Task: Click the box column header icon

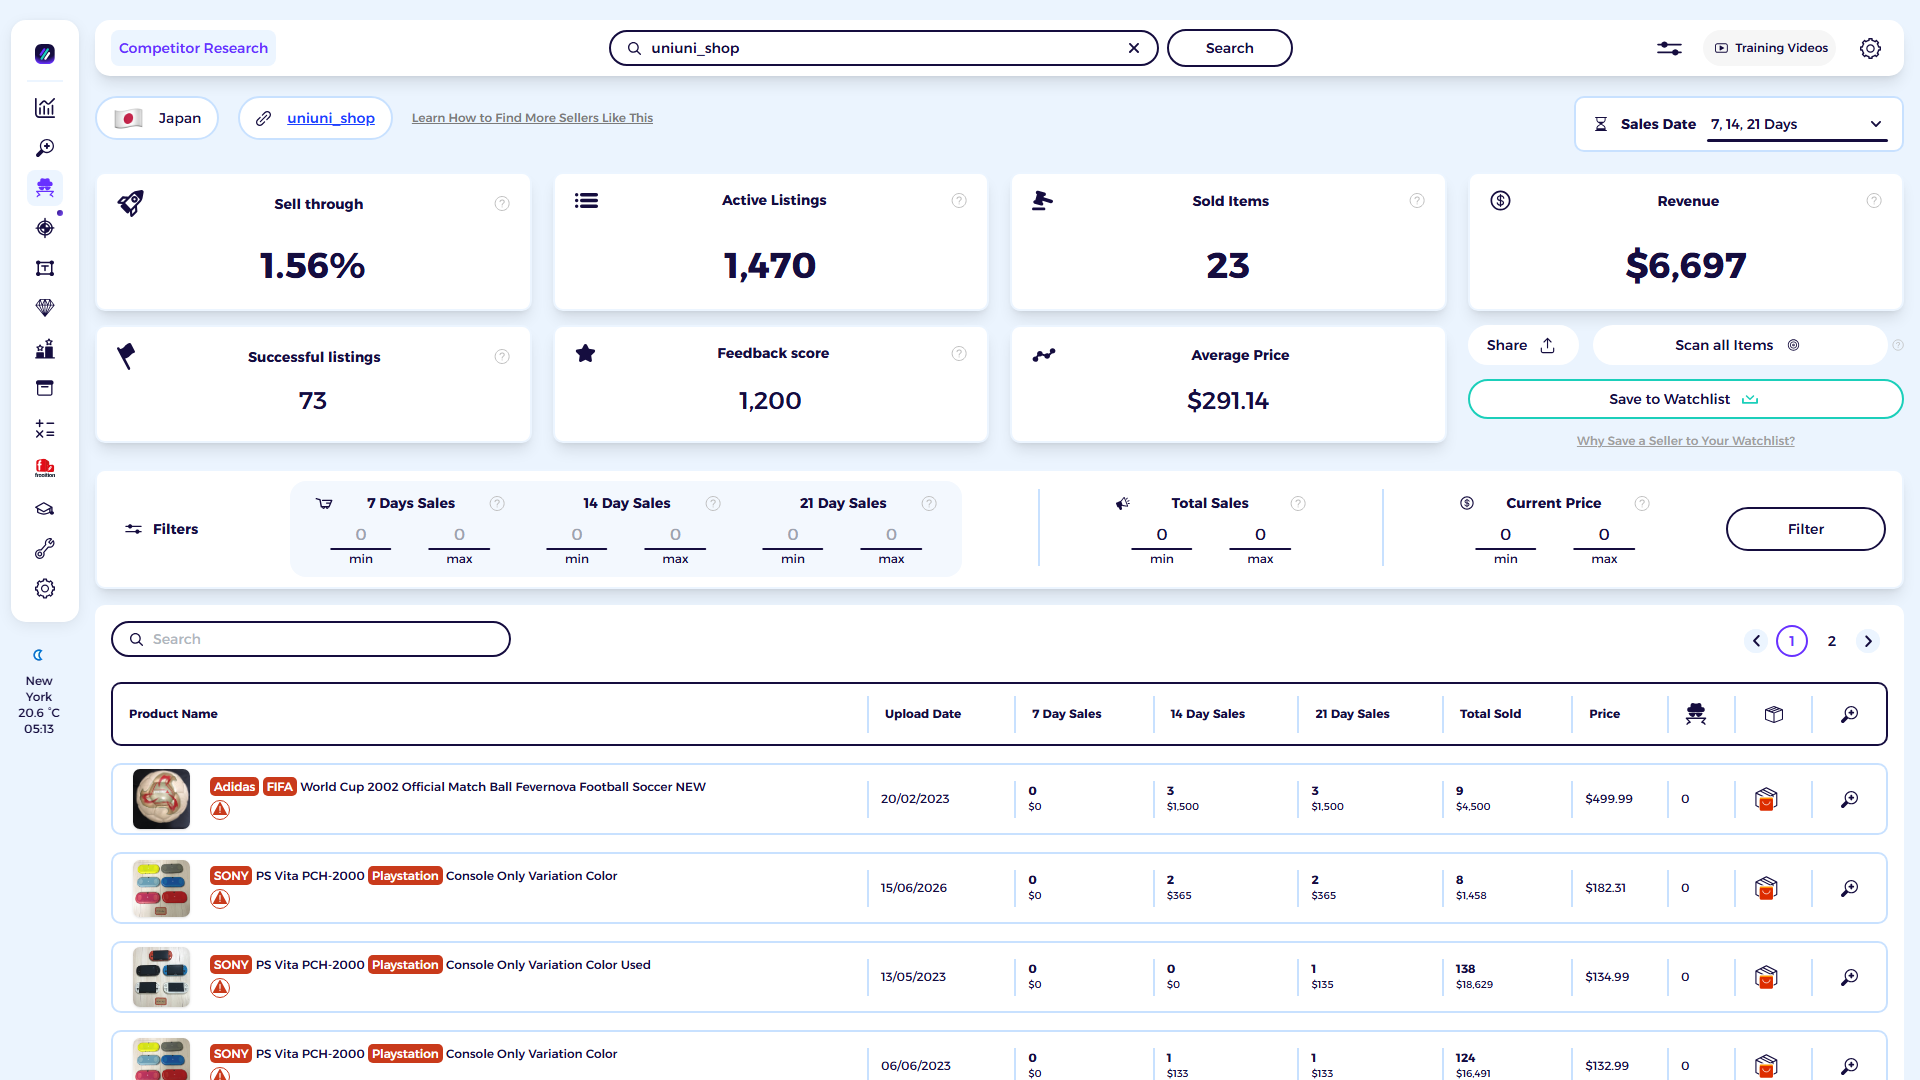Action: (1774, 714)
